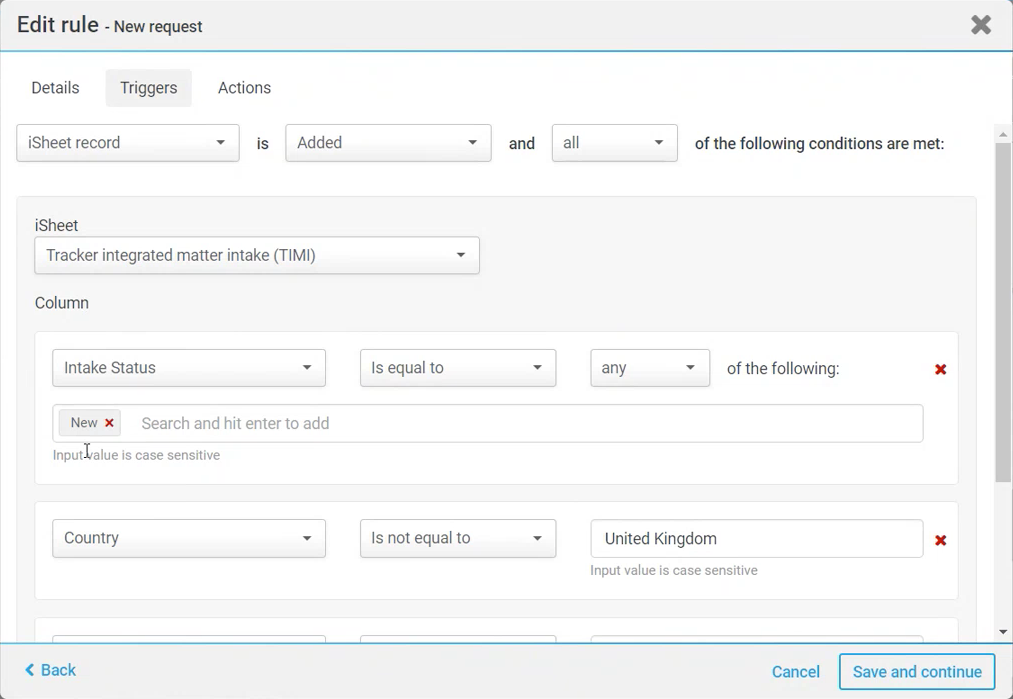Image resolution: width=1013 pixels, height=699 pixels.
Task: Open the Tracker integrated matter intake iSheet dropdown
Action: coord(257,255)
